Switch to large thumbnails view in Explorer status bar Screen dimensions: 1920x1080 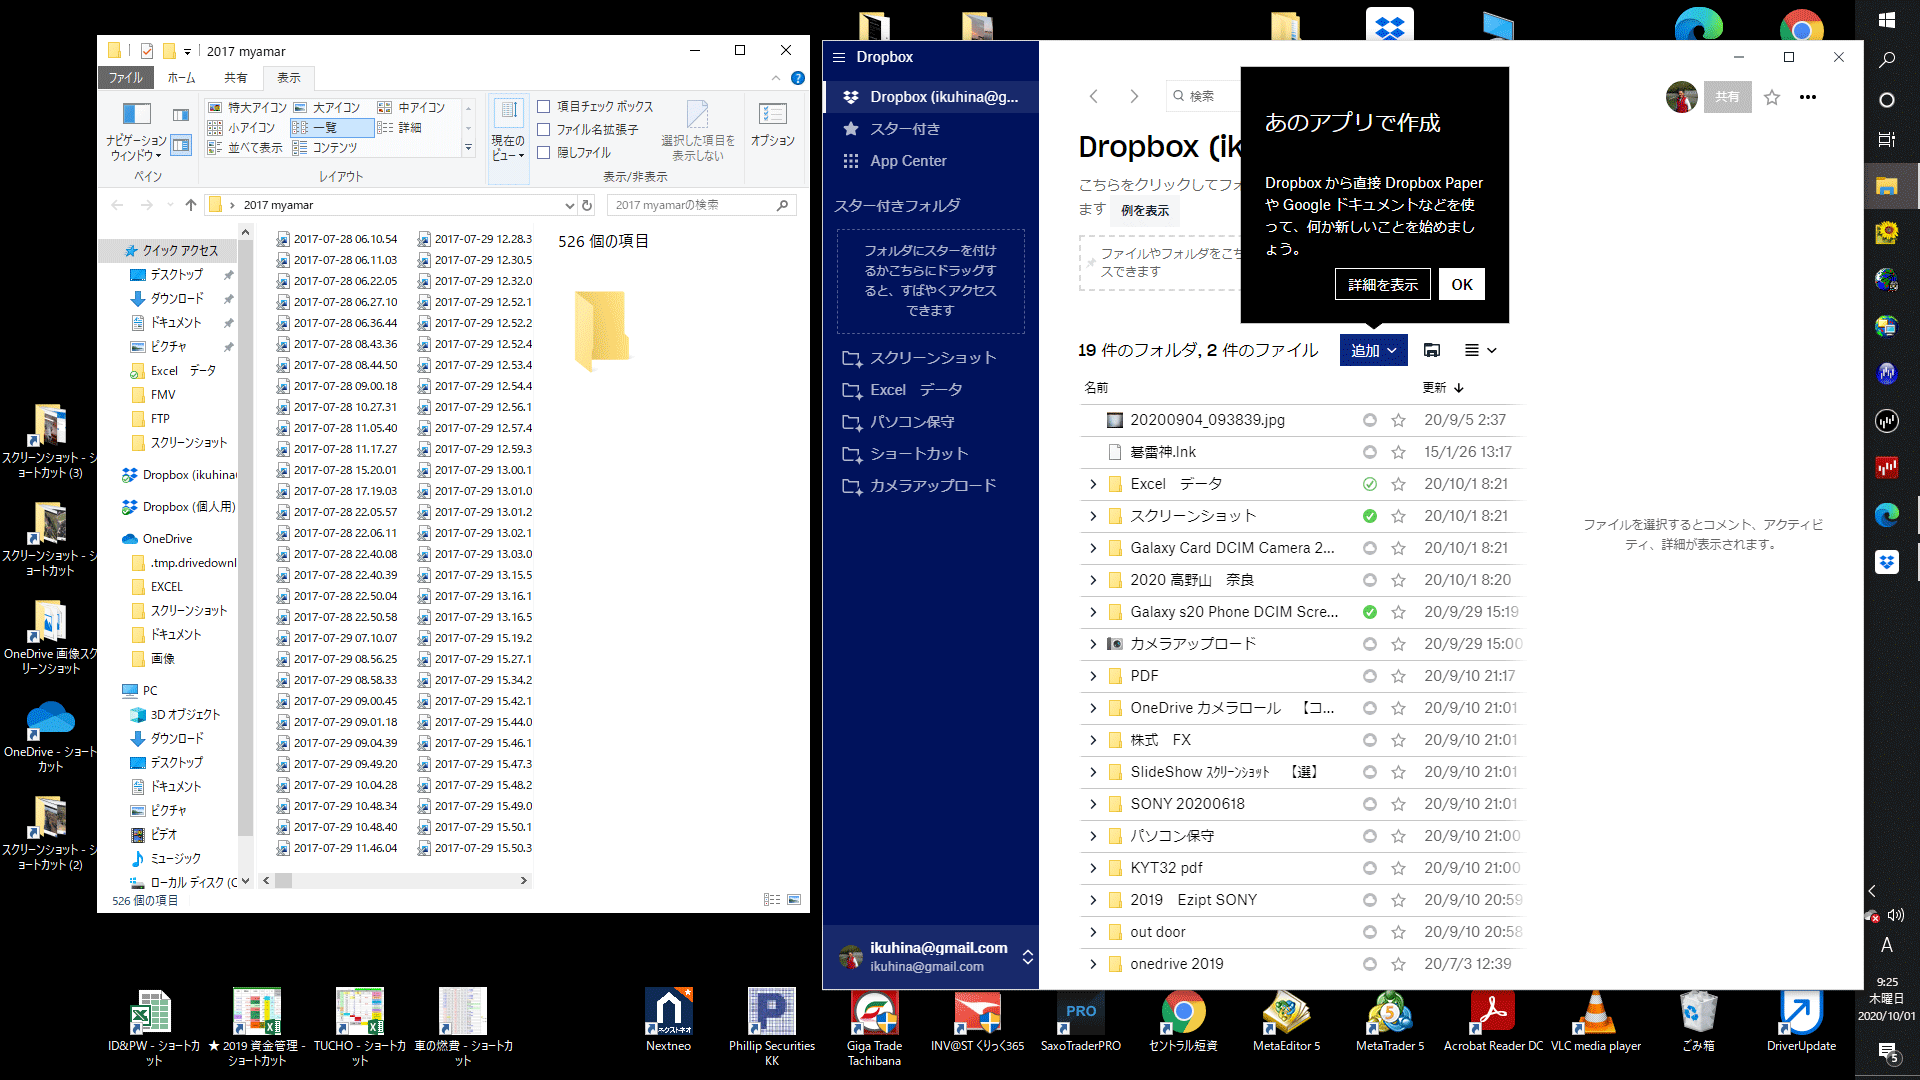(x=794, y=900)
